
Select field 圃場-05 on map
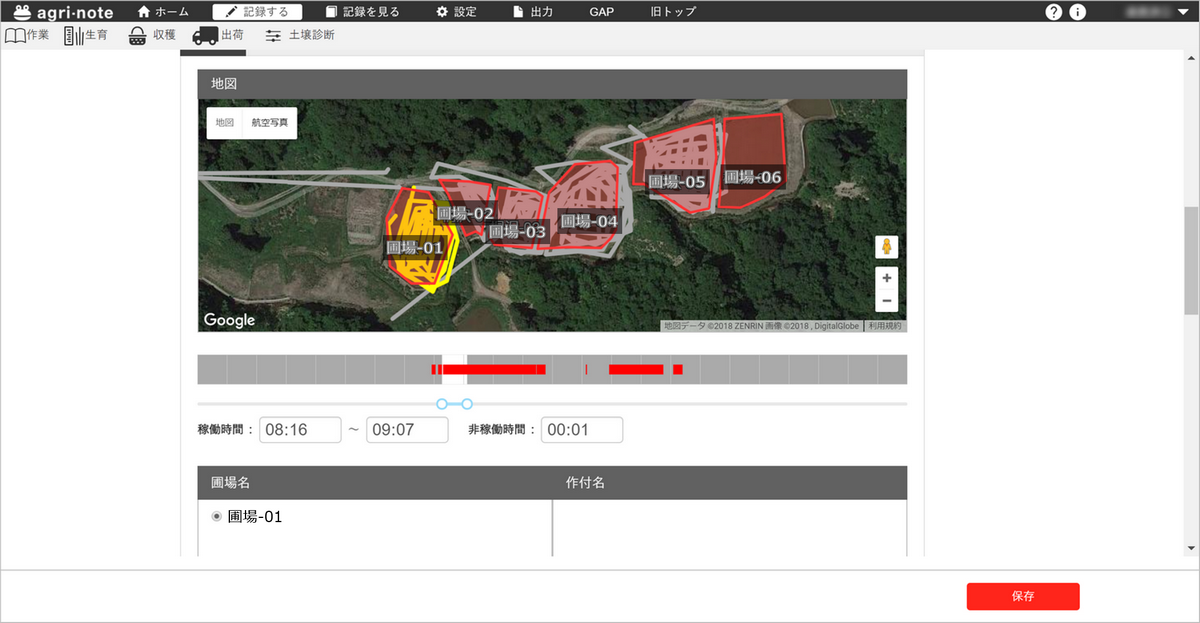click(x=677, y=182)
